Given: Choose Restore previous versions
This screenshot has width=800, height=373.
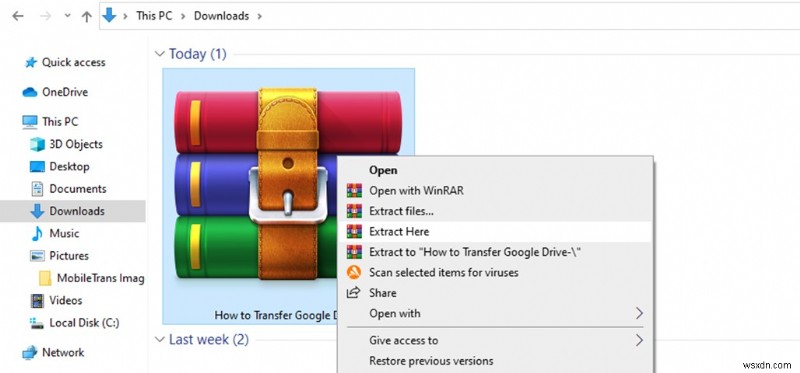Looking at the screenshot, I should coord(431,361).
